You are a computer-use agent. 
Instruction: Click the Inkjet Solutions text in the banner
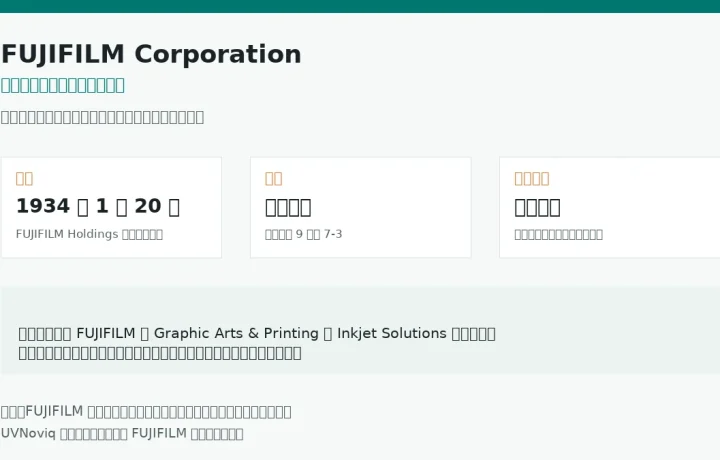click(x=392, y=333)
